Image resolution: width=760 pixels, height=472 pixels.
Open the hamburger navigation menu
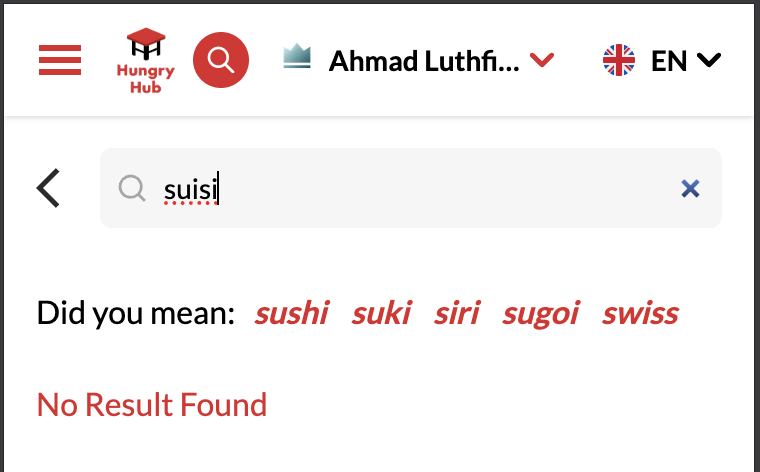[60, 60]
